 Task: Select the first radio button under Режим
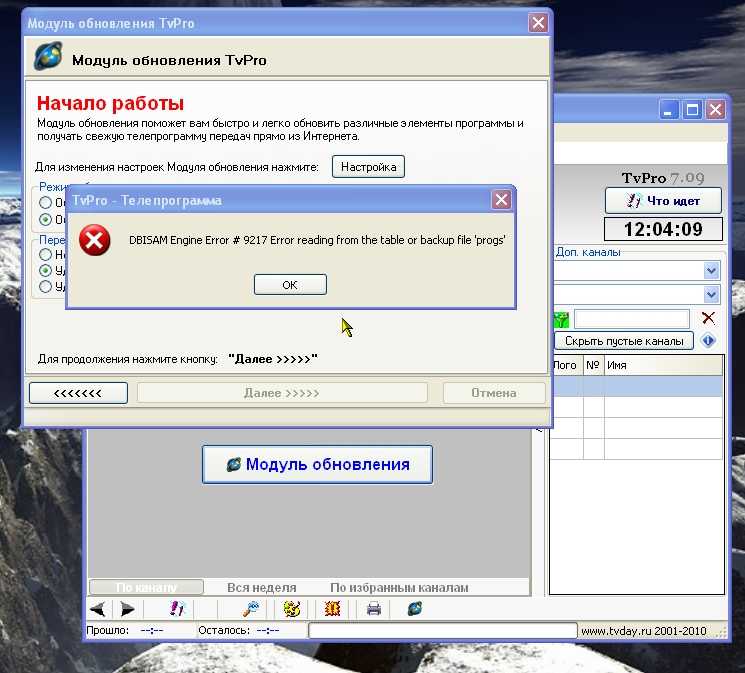(46, 202)
